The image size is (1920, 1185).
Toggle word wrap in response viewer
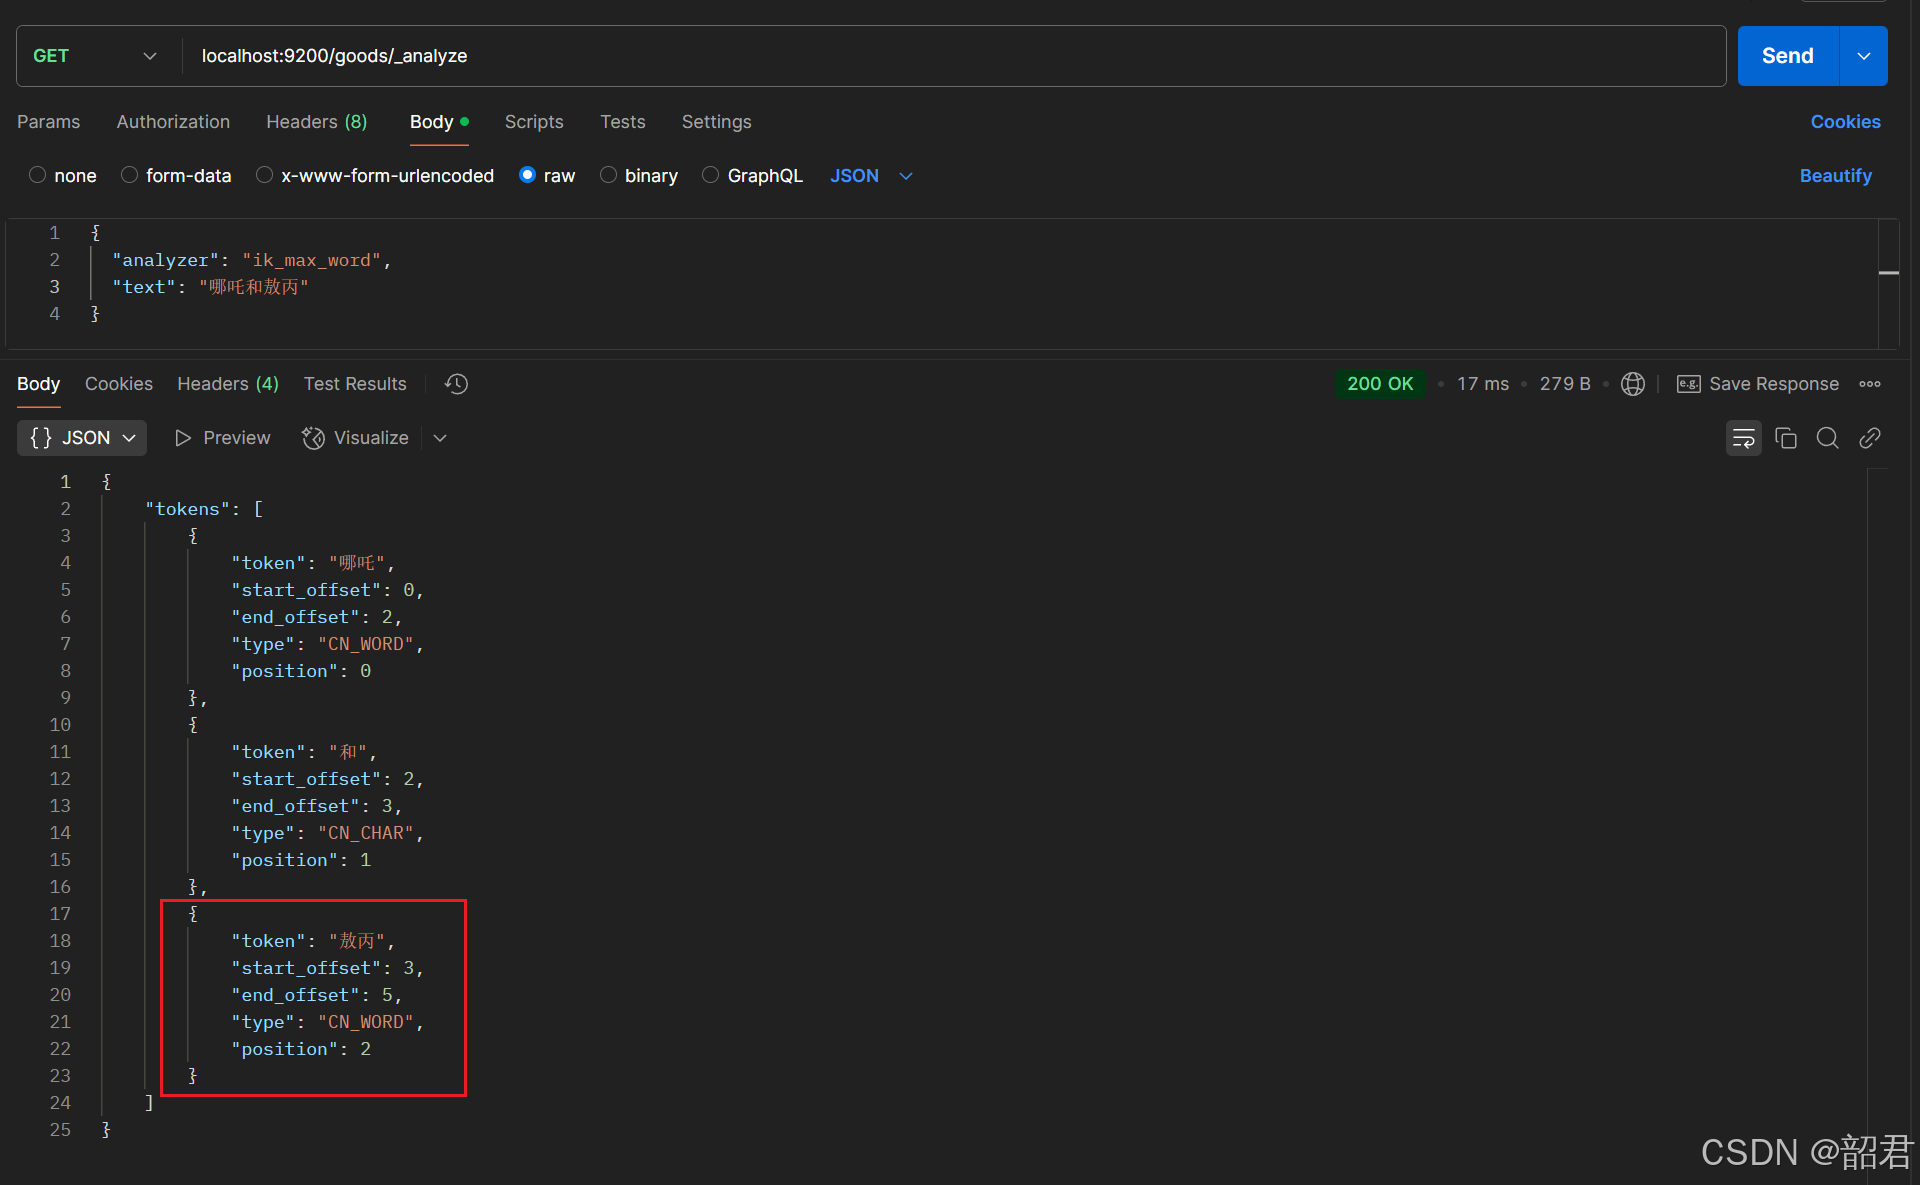tap(1743, 438)
